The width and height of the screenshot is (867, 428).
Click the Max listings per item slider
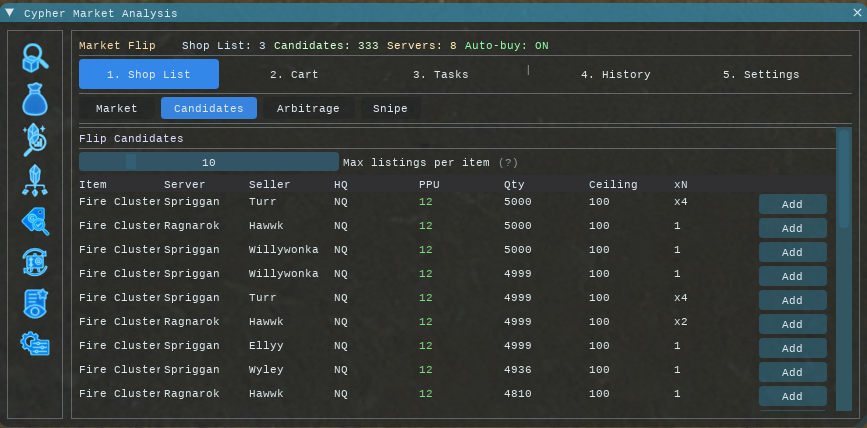pyautogui.click(x=209, y=162)
